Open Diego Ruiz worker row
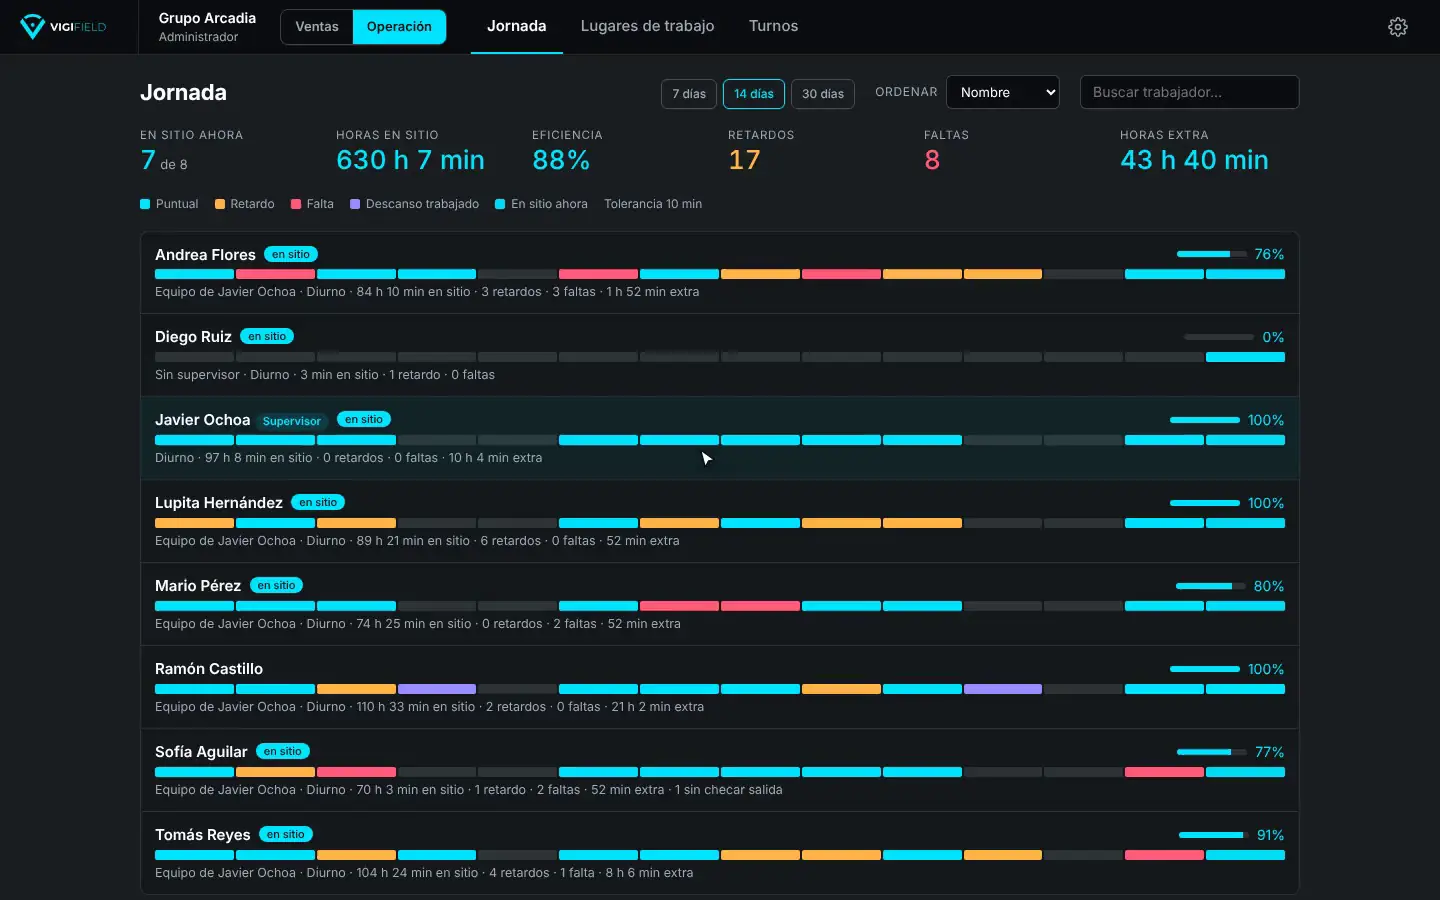The width and height of the screenshot is (1440, 900). pos(720,356)
